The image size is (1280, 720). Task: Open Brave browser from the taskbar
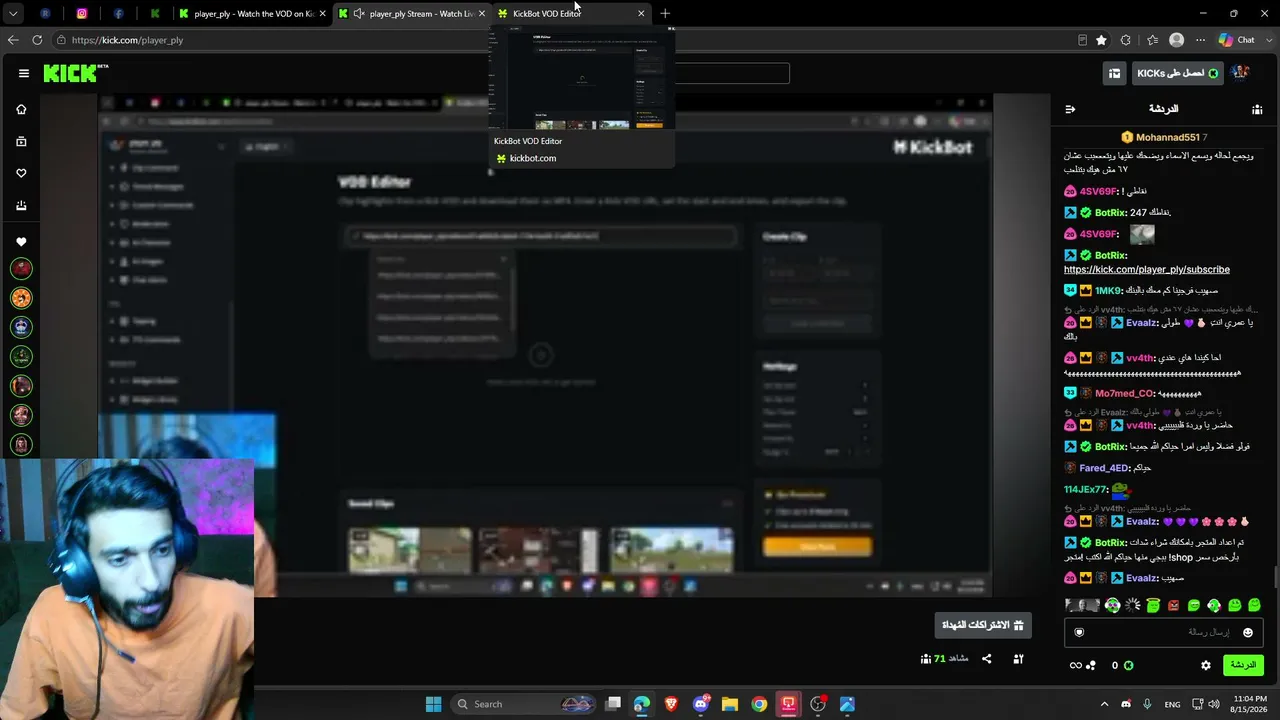click(671, 704)
